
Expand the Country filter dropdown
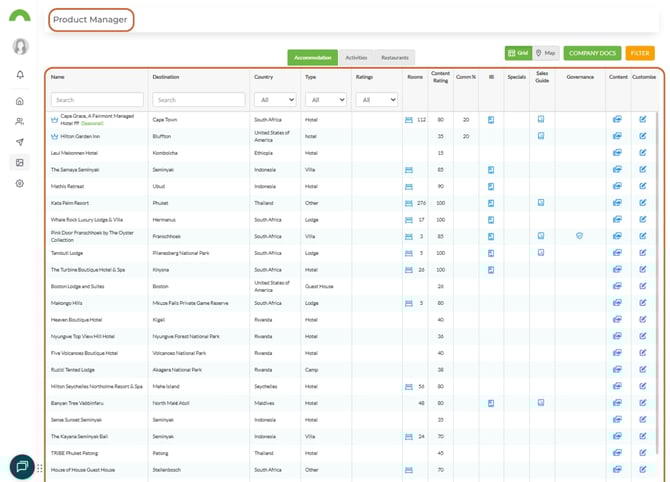click(x=275, y=100)
